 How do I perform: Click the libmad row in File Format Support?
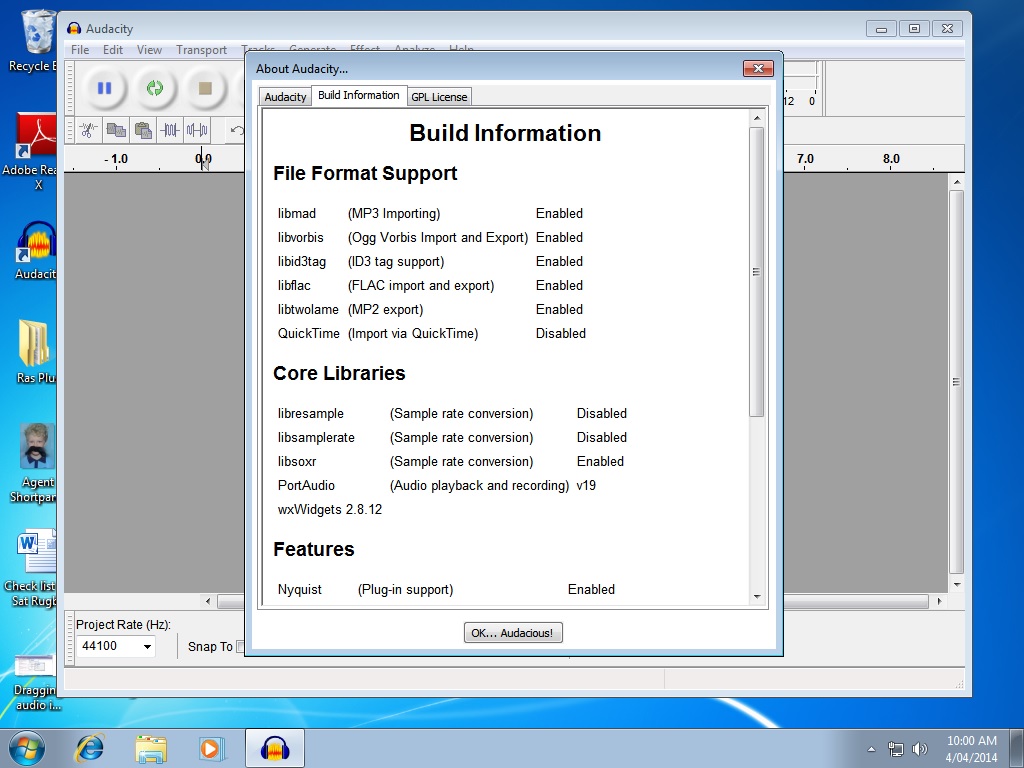(x=430, y=214)
